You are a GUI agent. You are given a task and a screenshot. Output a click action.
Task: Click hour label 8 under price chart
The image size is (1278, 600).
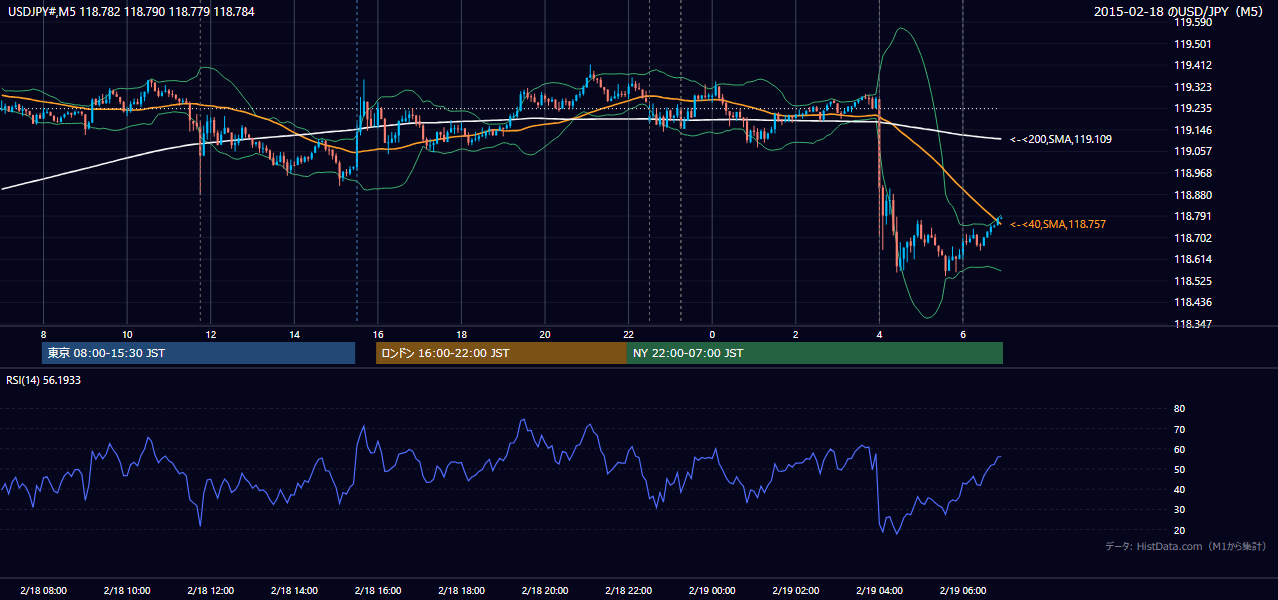(43, 334)
